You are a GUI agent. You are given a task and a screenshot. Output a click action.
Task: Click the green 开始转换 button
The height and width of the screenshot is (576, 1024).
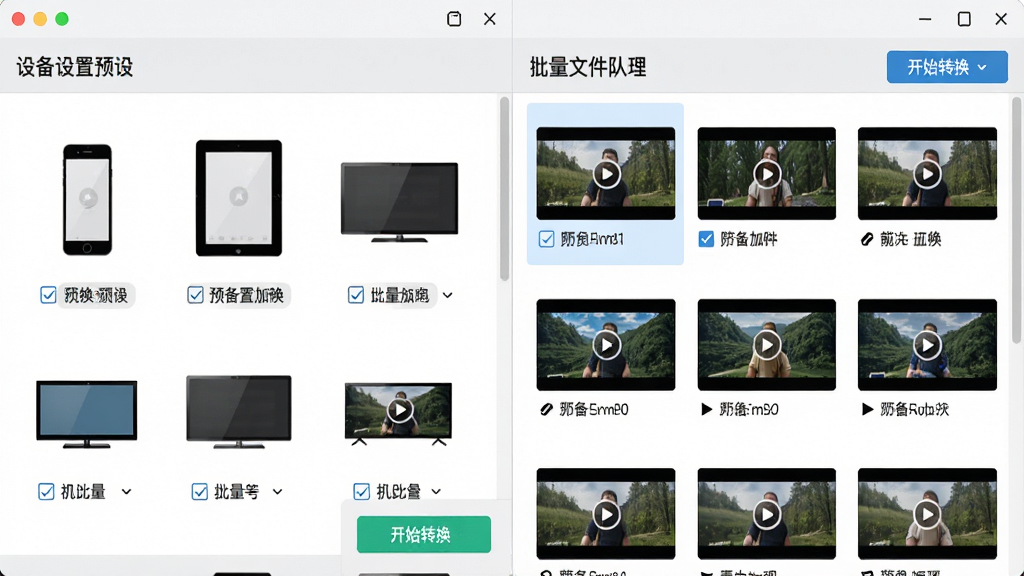click(424, 535)
